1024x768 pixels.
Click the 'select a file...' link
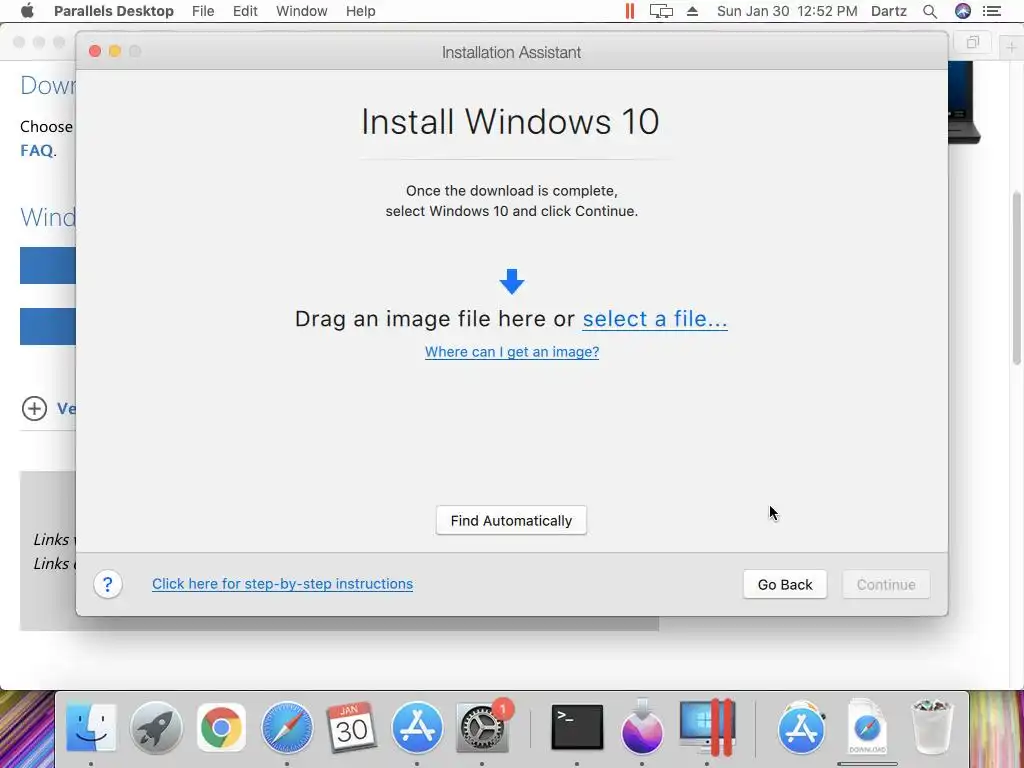pyautogui.click(x=655, y=319)
